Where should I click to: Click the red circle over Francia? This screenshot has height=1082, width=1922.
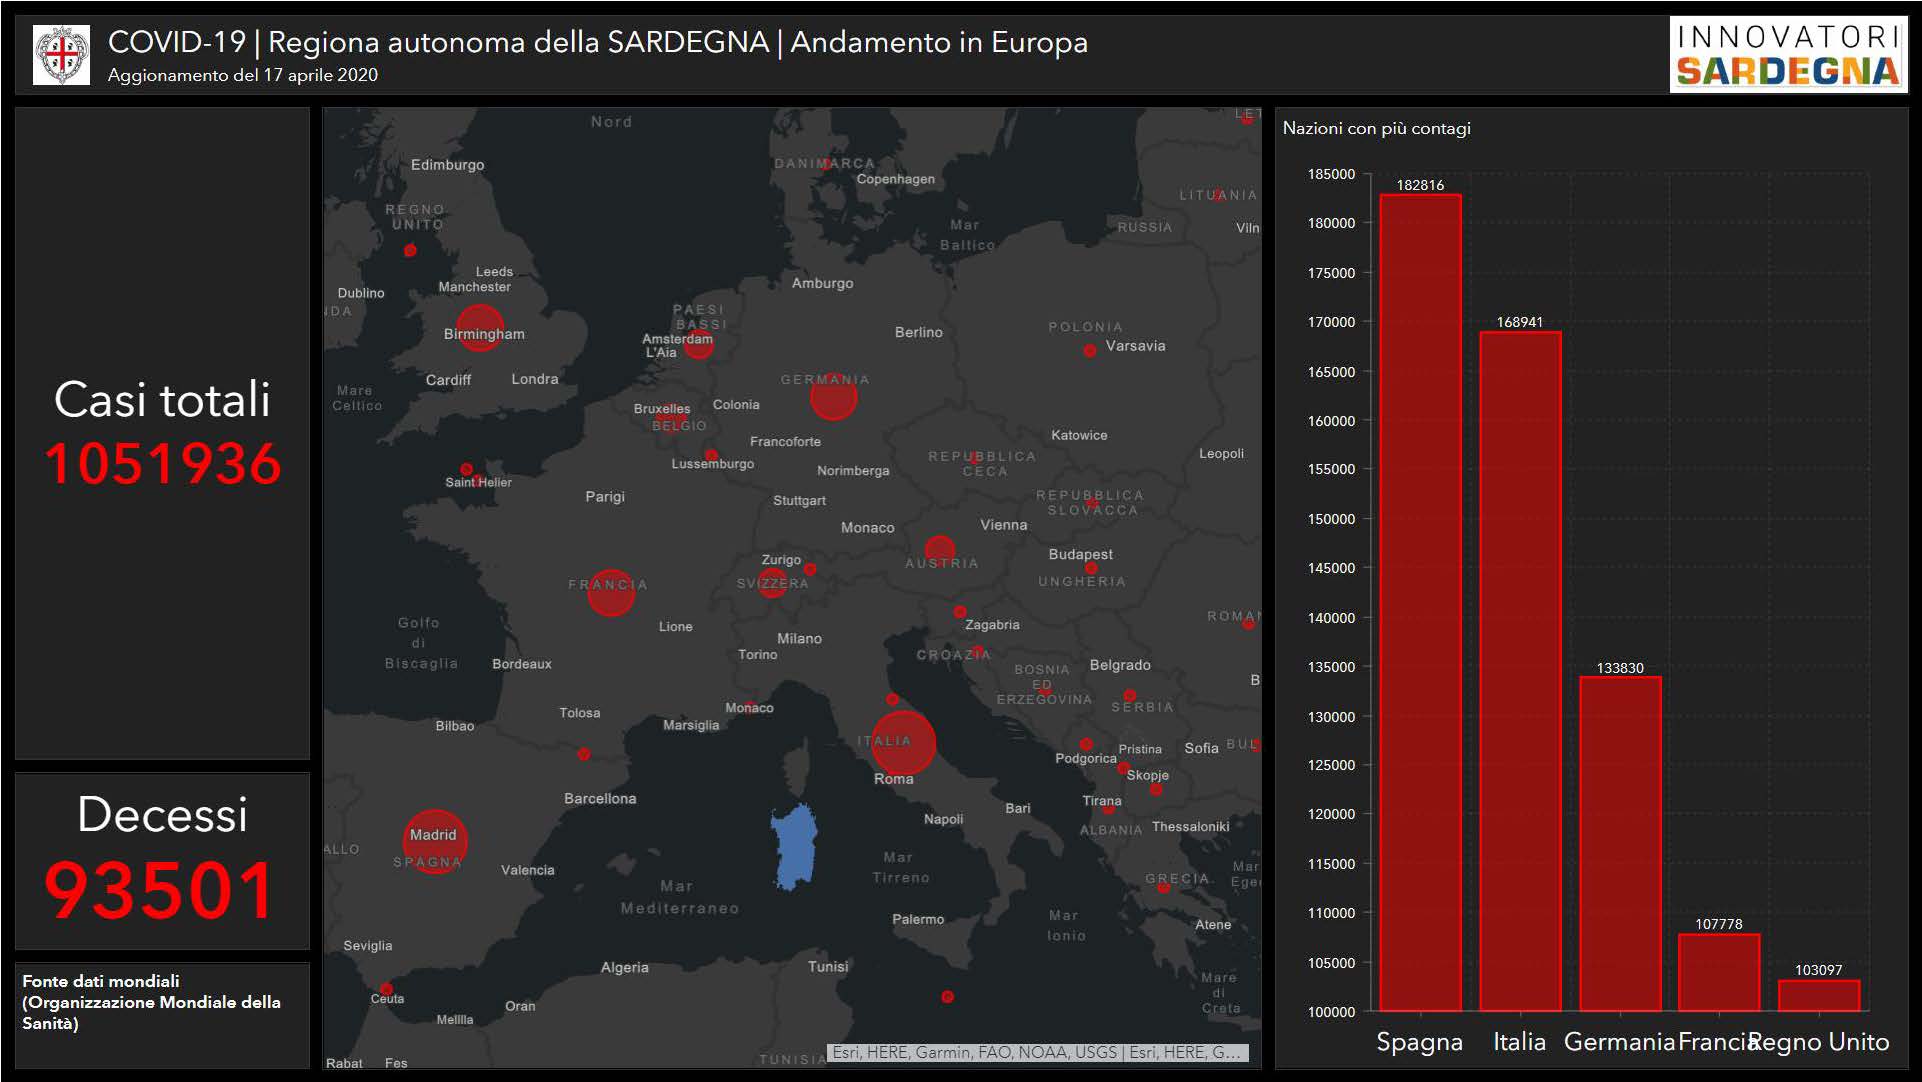(x=611, y=592)
